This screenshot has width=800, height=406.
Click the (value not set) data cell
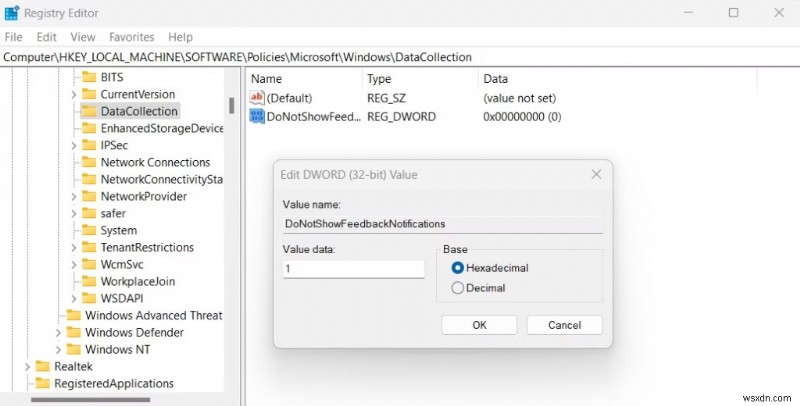519,98
